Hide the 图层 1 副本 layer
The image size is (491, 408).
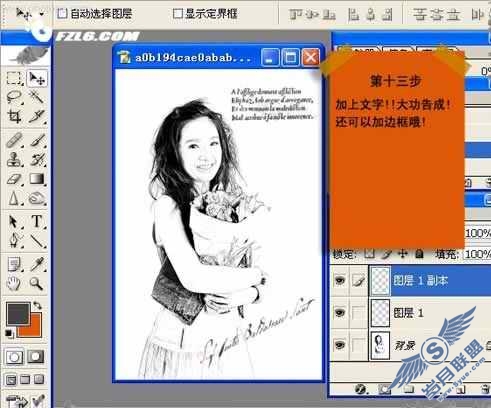click(x=340, y=280)
